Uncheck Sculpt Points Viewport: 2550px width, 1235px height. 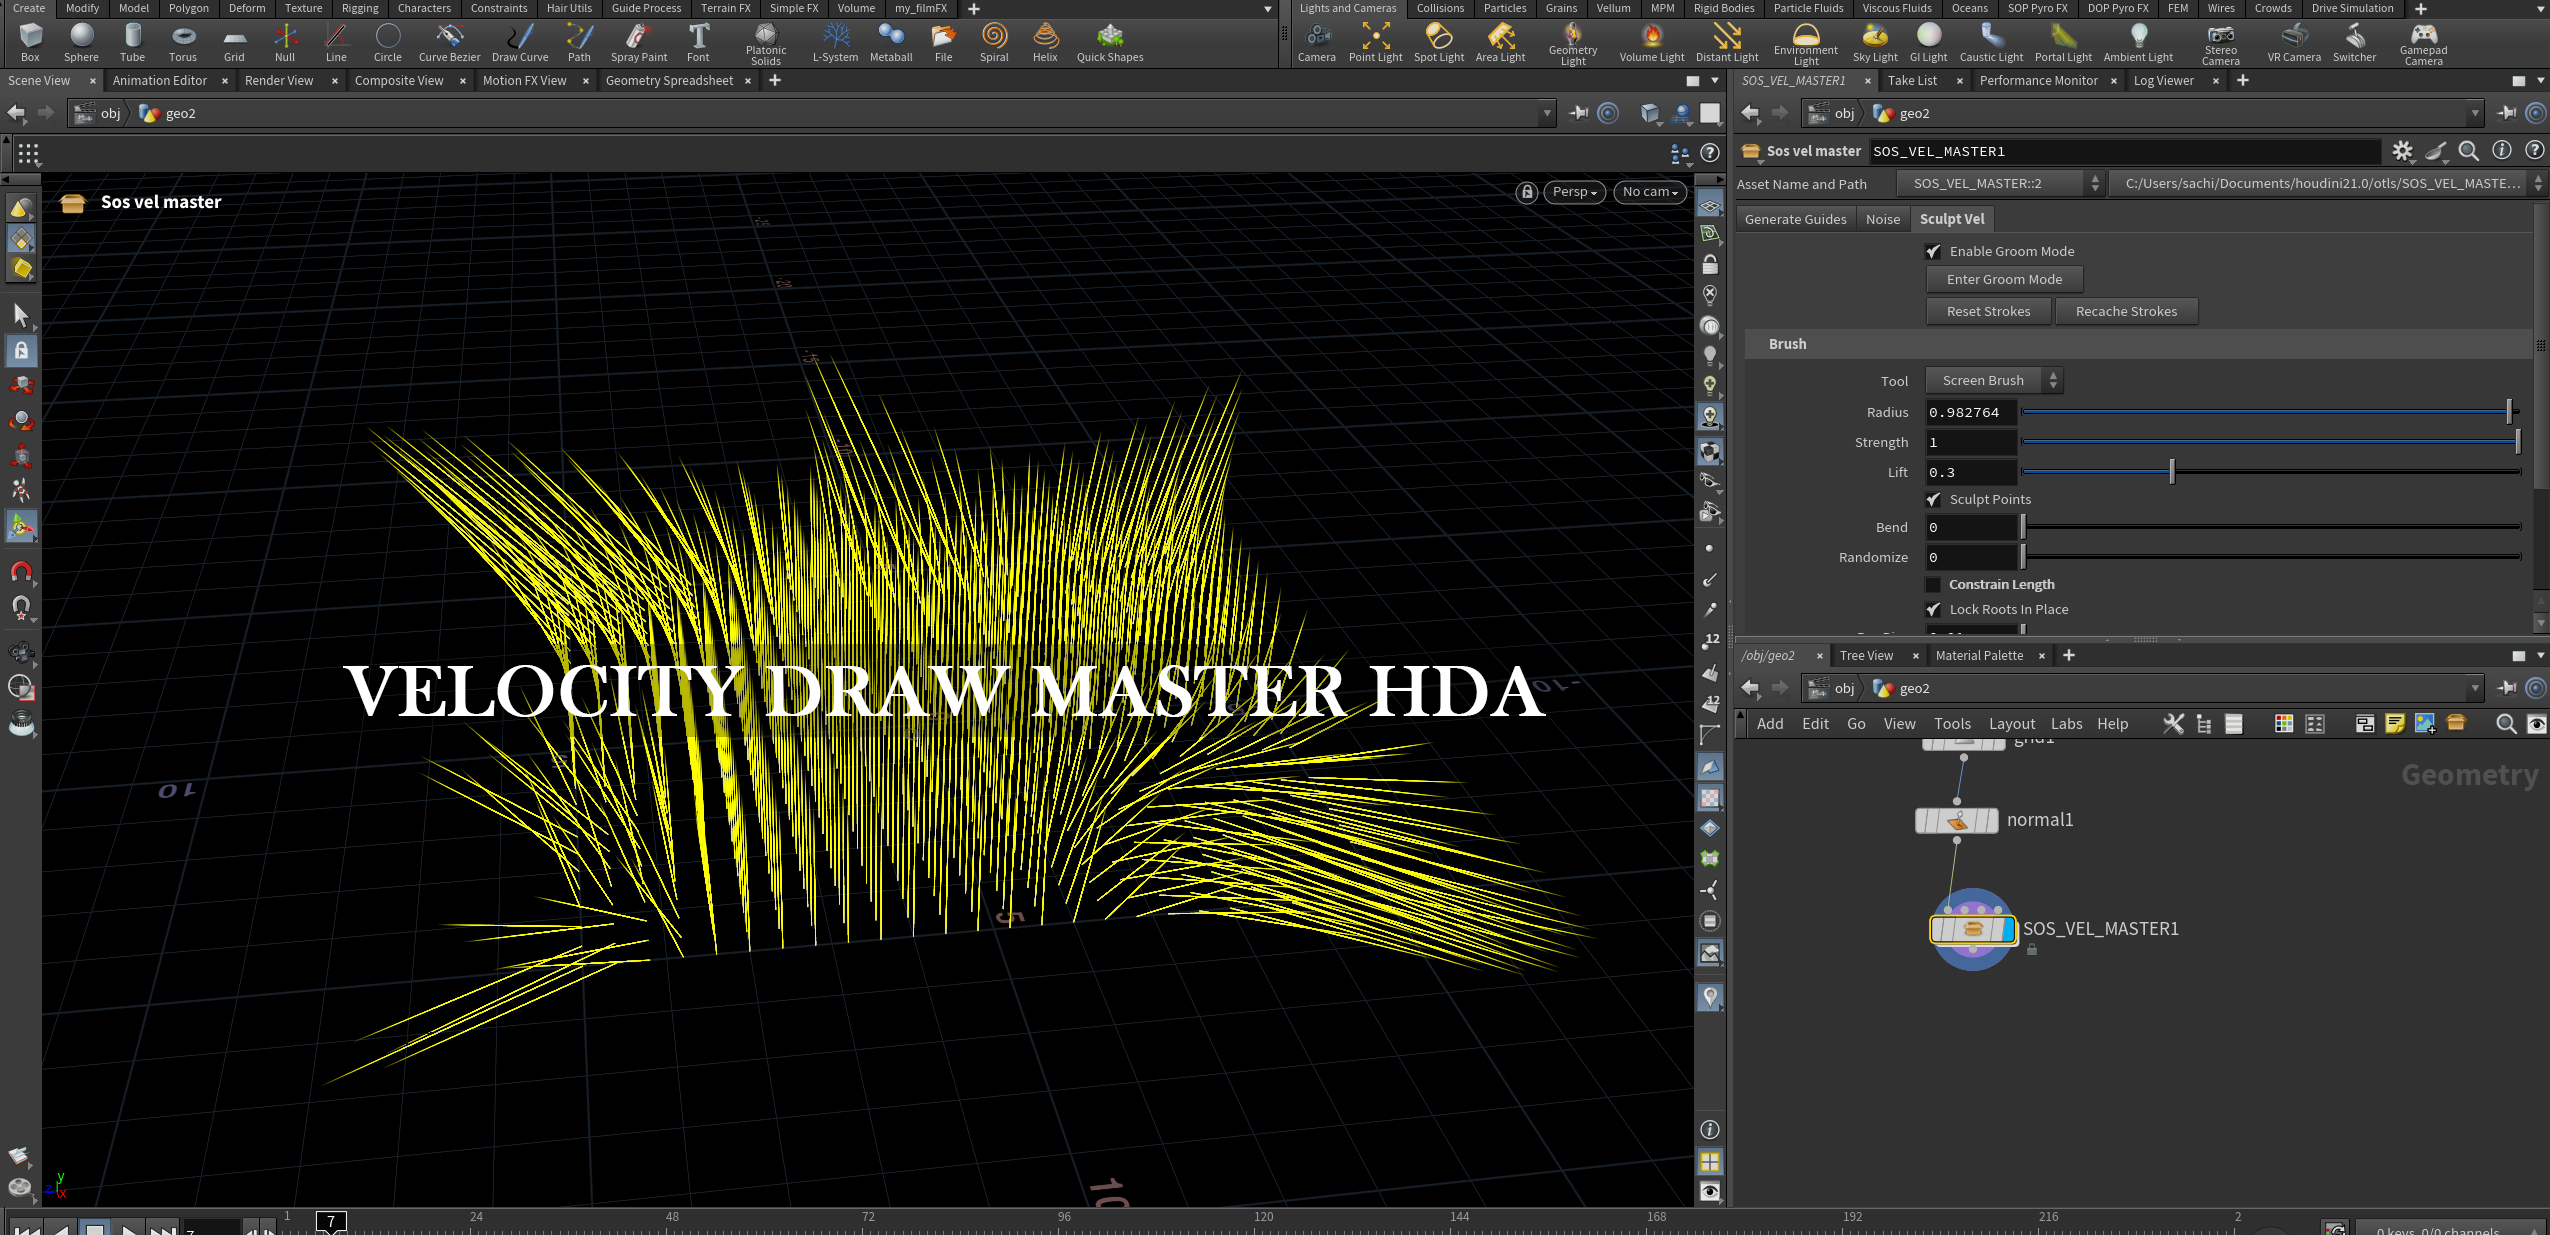click(1933, 500)
